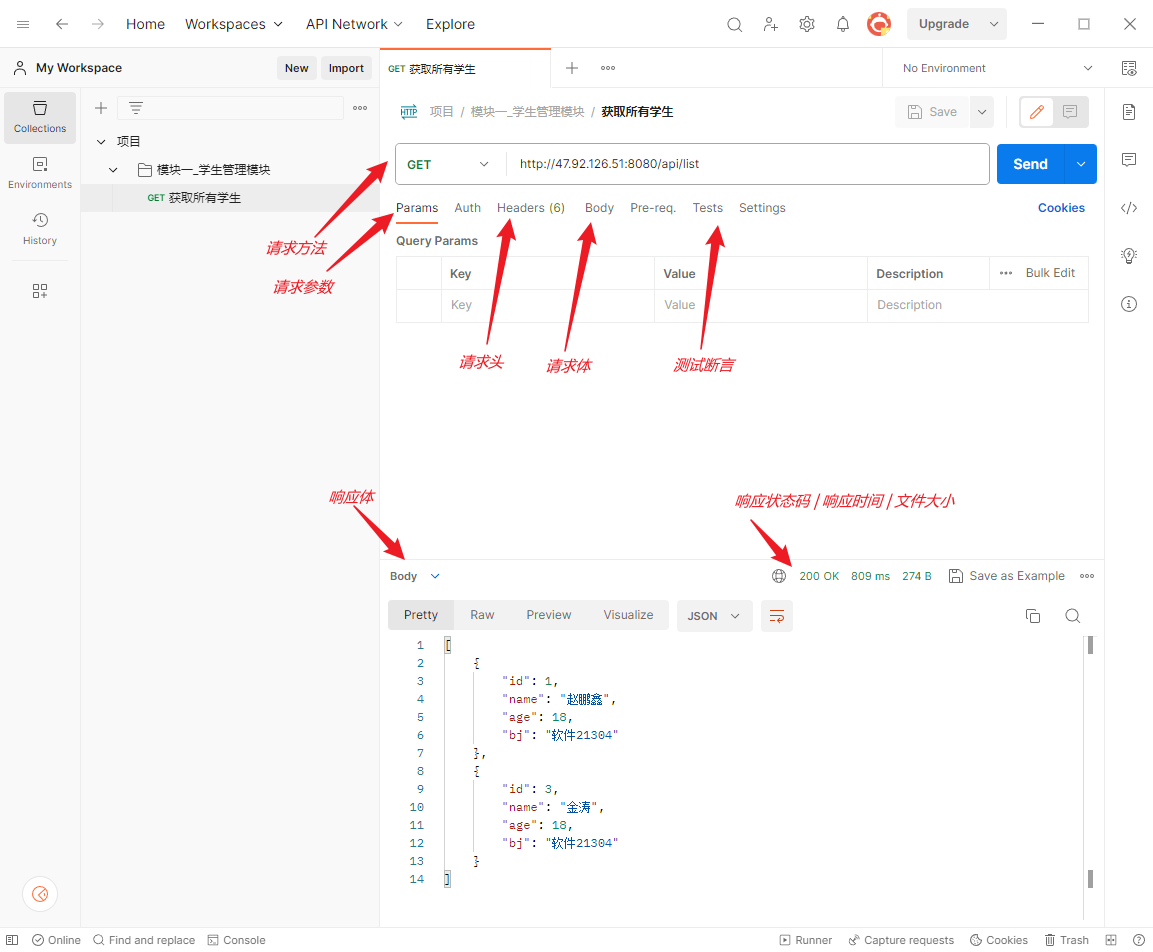Open the Workspaces dropdown
Image resolution: width=1153 pixels, height=952 pixels.
(234, 24)
